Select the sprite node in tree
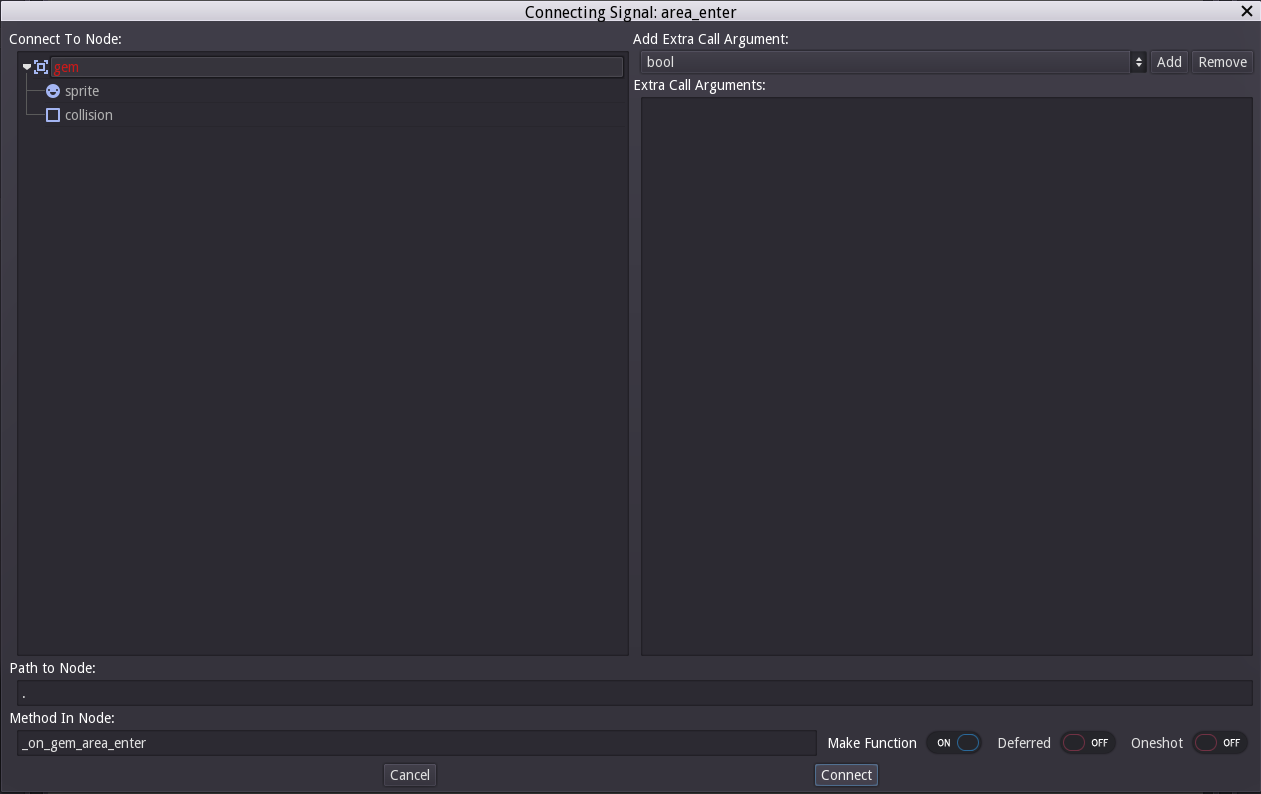This screenshot has height=794, width=1261. click(82, 91)
